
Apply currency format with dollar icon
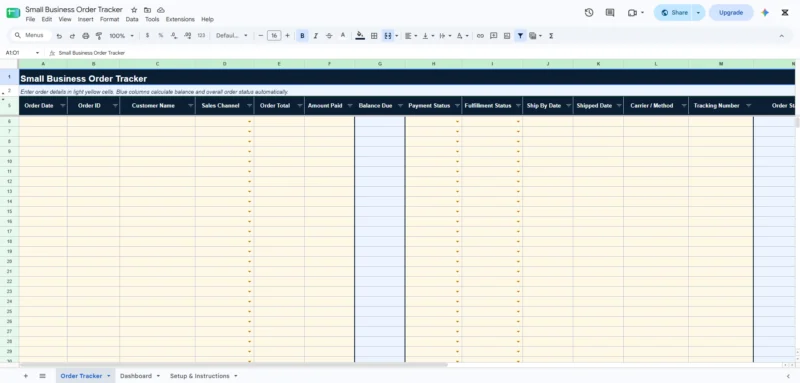pyautogui.click(x=147, y=36)
